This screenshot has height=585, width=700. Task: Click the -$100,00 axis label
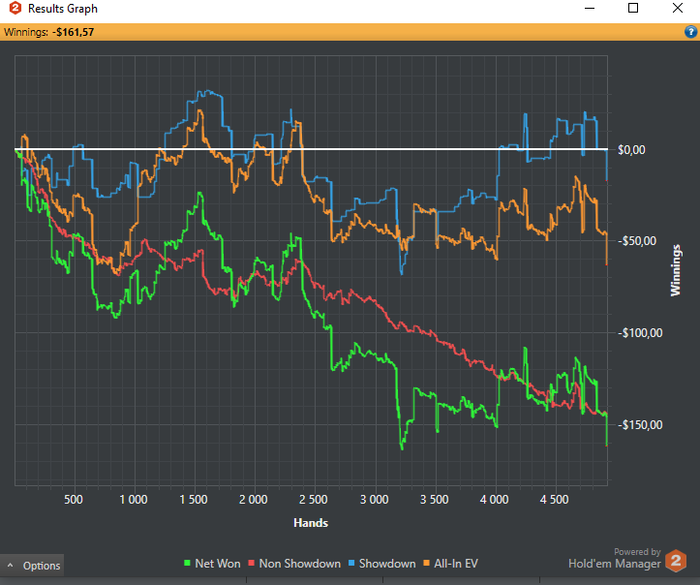click(640, 333)
